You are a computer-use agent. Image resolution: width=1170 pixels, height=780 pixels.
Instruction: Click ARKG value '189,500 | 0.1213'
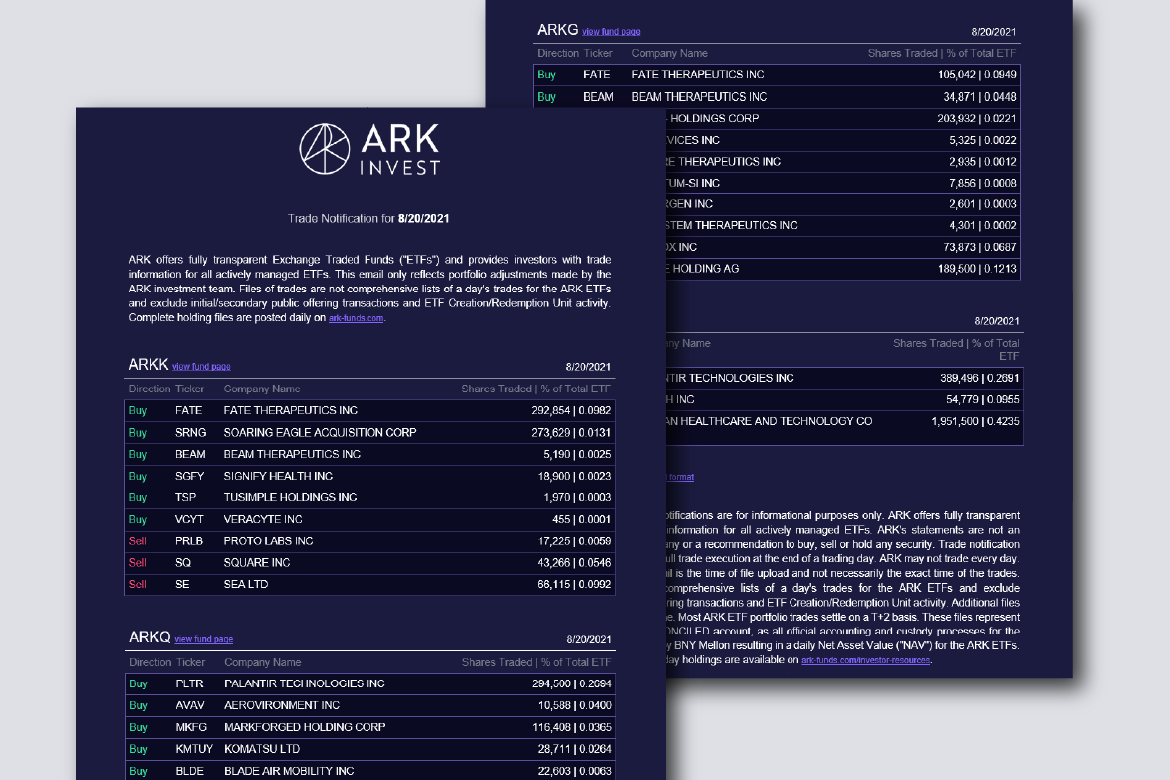pyautogui.click(x=977, y=269)
